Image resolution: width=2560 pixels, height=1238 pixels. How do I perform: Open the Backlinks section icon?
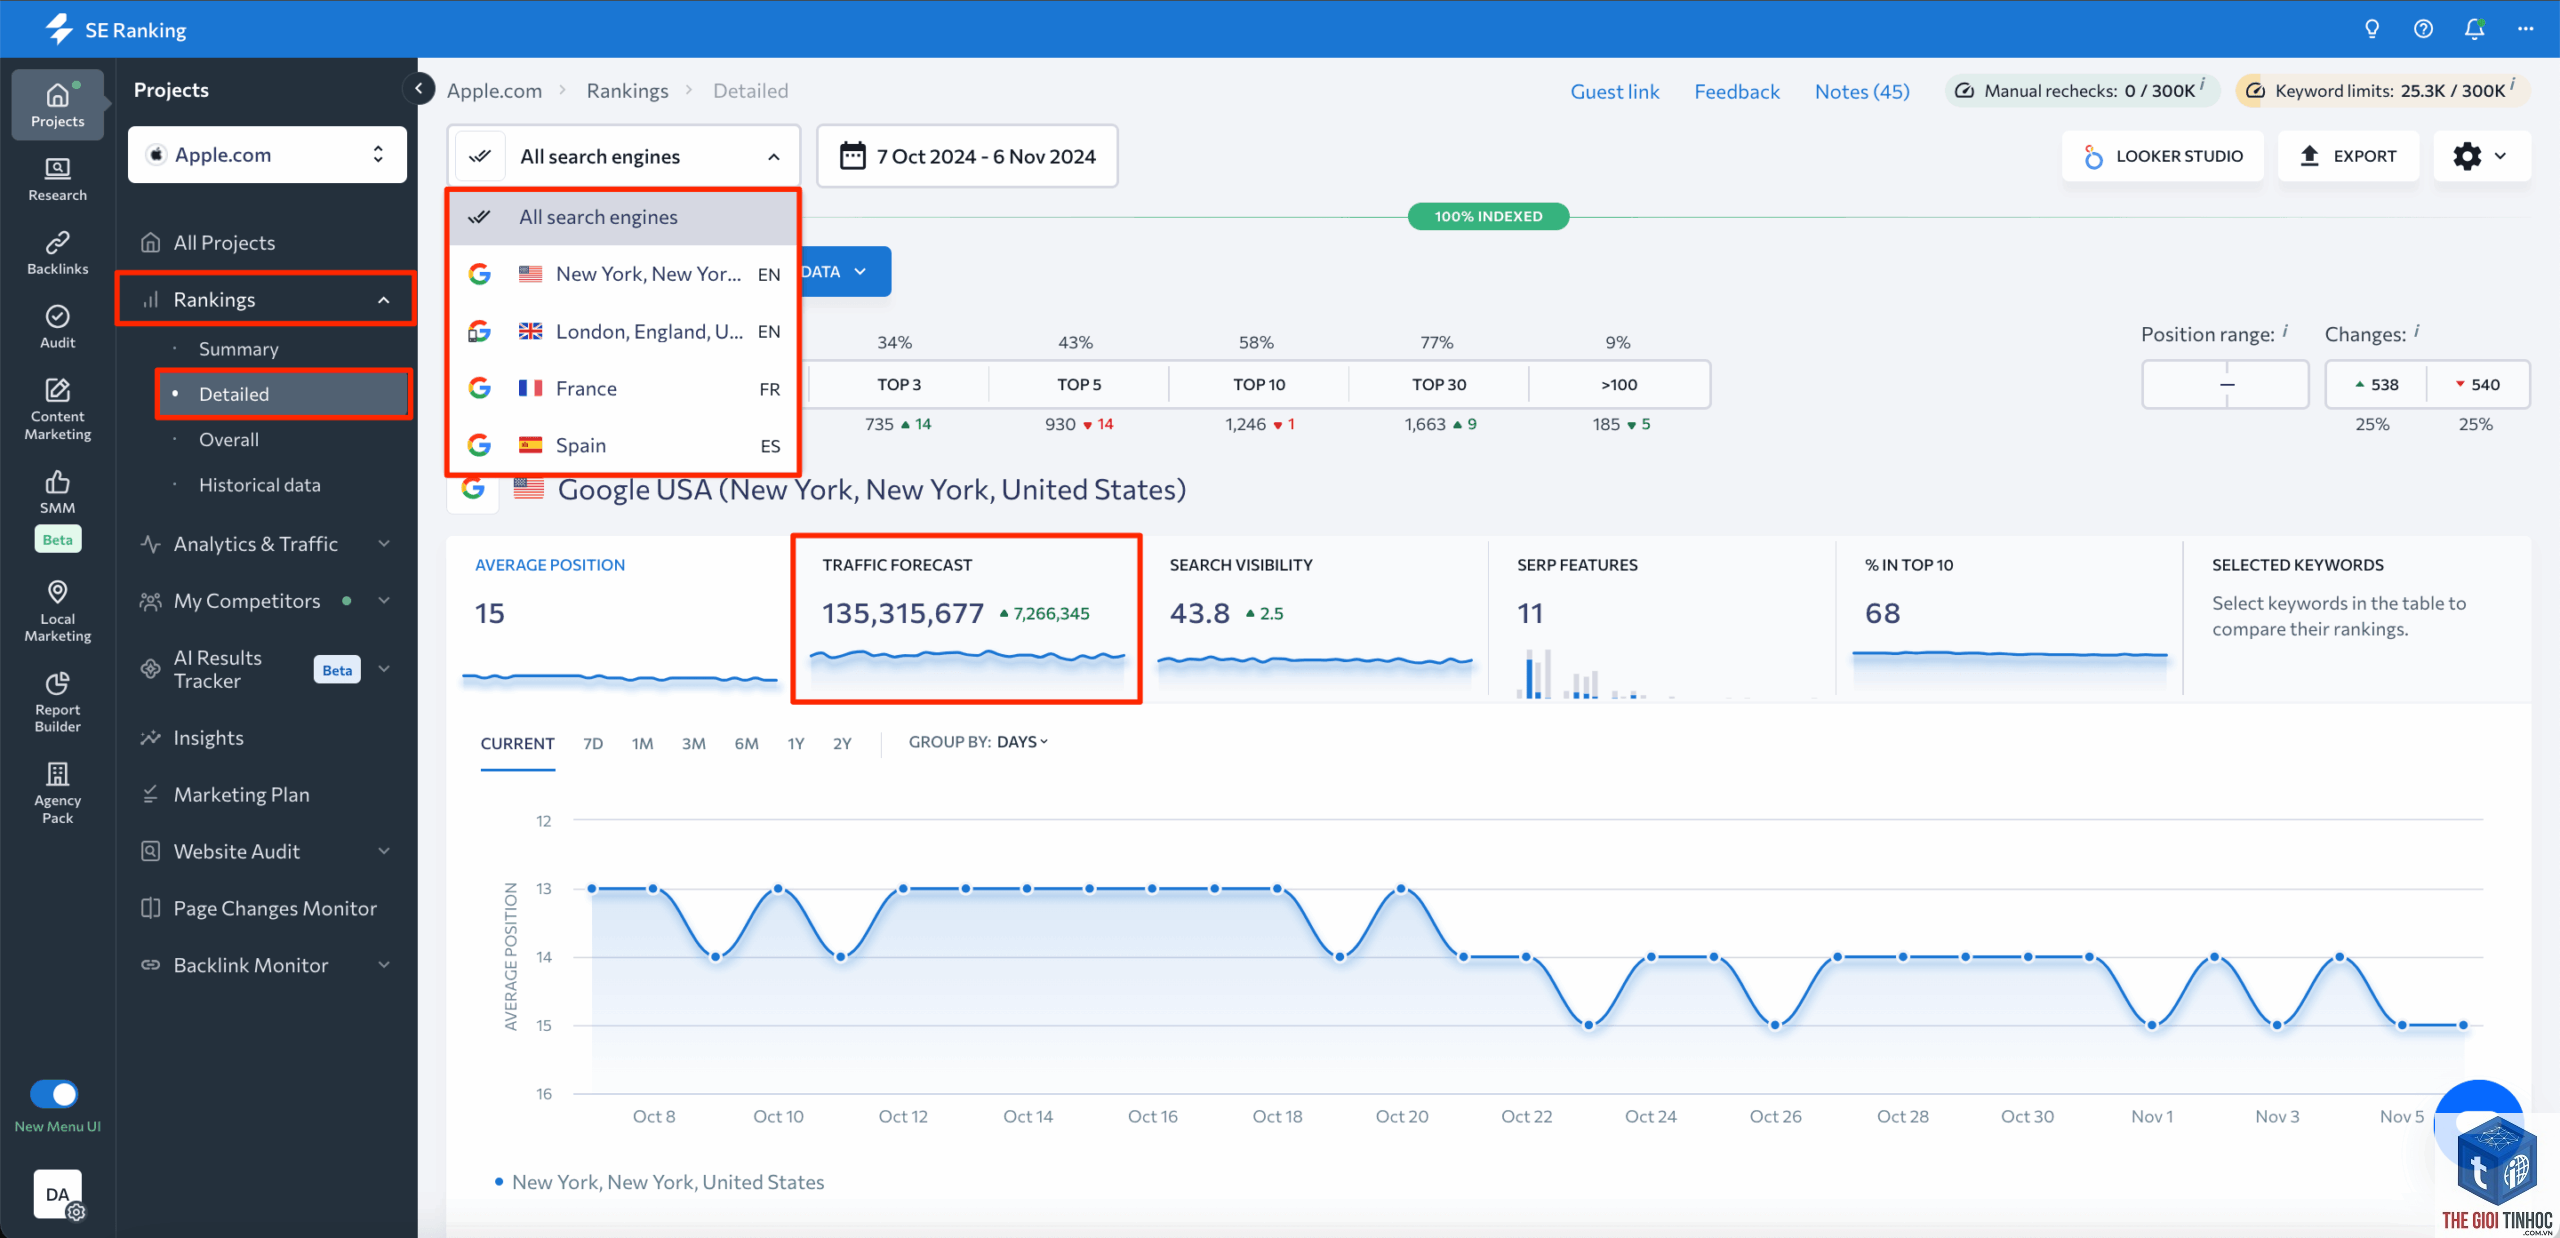coord(57,253)
